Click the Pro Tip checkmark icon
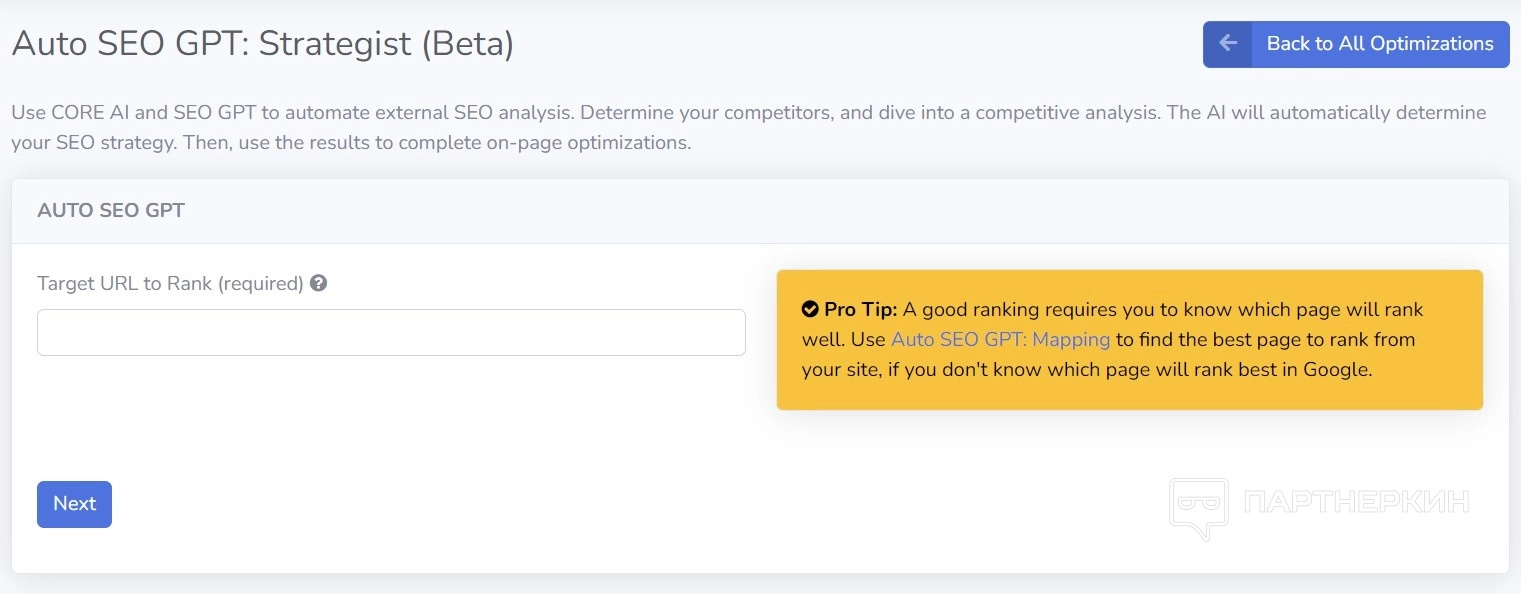This screenshot has width=1521, height=594. click(x=810, y=310)
